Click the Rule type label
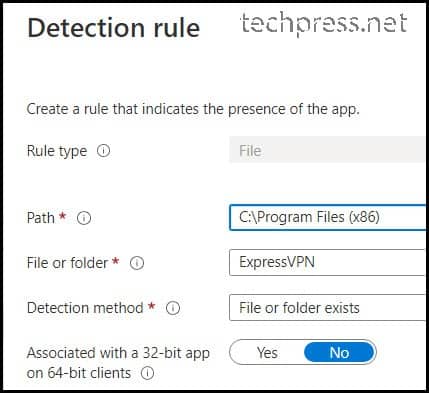This screenshot has width=429, height=393. (x=57, y=151)
